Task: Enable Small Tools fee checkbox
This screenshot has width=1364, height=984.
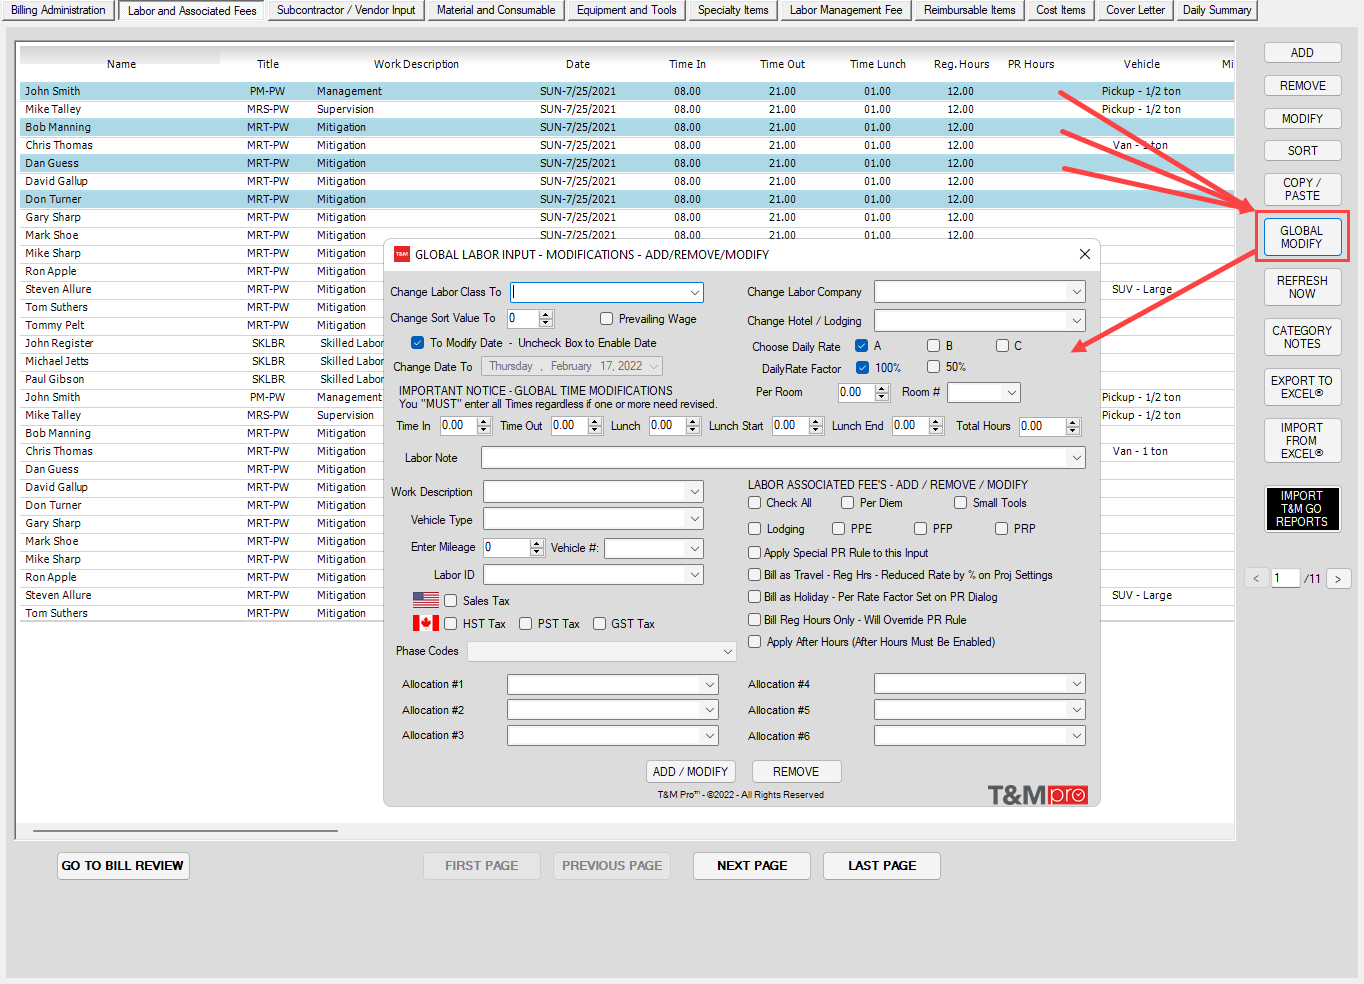Action: [960, 503]
